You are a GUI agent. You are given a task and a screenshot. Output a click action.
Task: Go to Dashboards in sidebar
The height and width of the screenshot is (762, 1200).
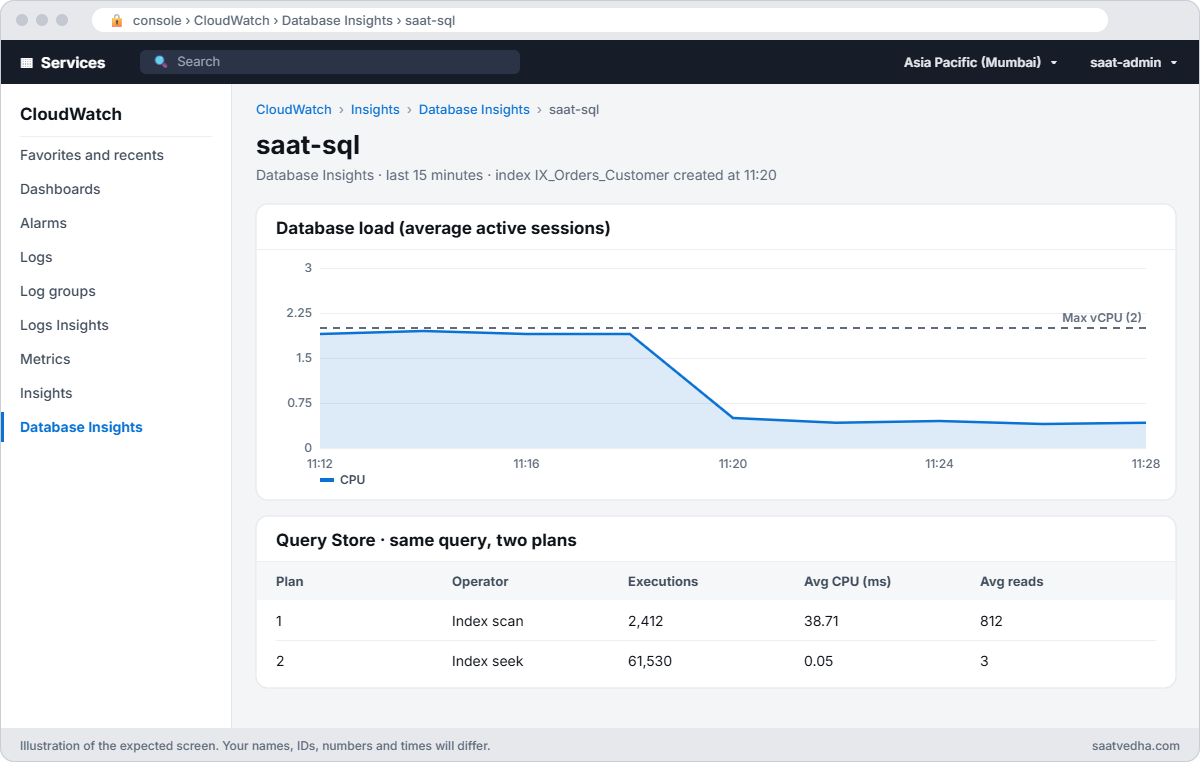pos(60,189)
